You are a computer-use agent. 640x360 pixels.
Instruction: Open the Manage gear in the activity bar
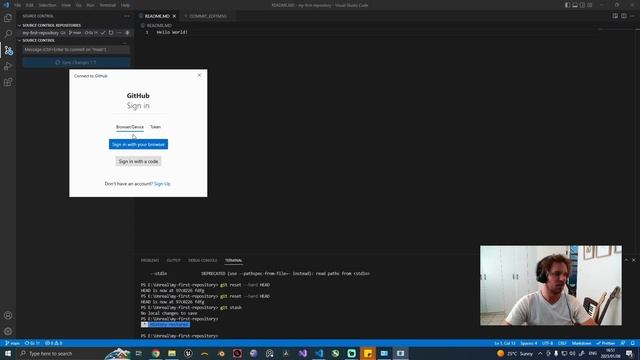tap(8, 331)
